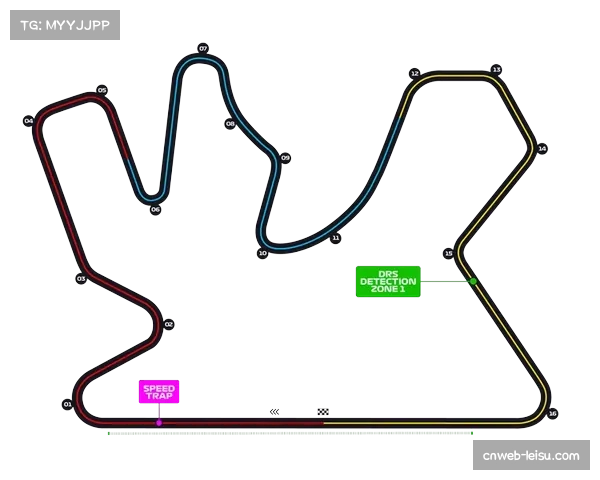600x480 pixels.
Task: Click the magenta speed trap point dot
Action: click(158, 423)
